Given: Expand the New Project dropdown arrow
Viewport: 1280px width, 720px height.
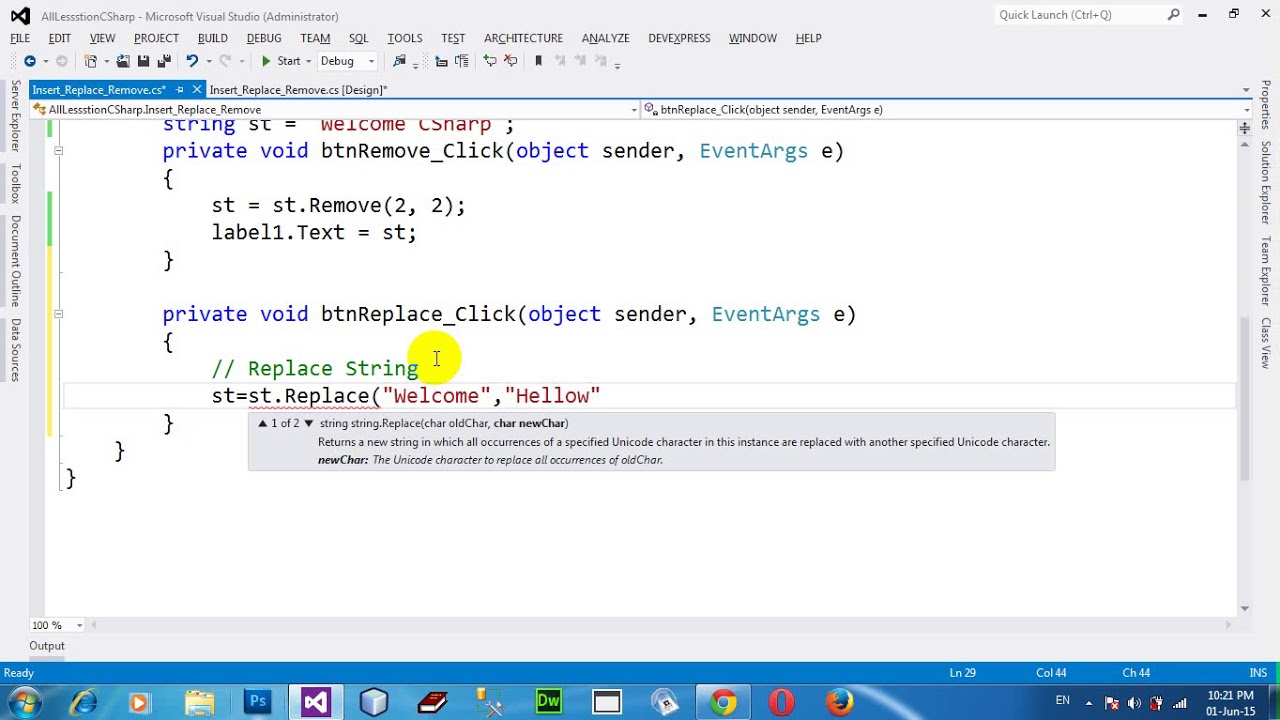Looking at the screenshot, I should click(105, 61).
